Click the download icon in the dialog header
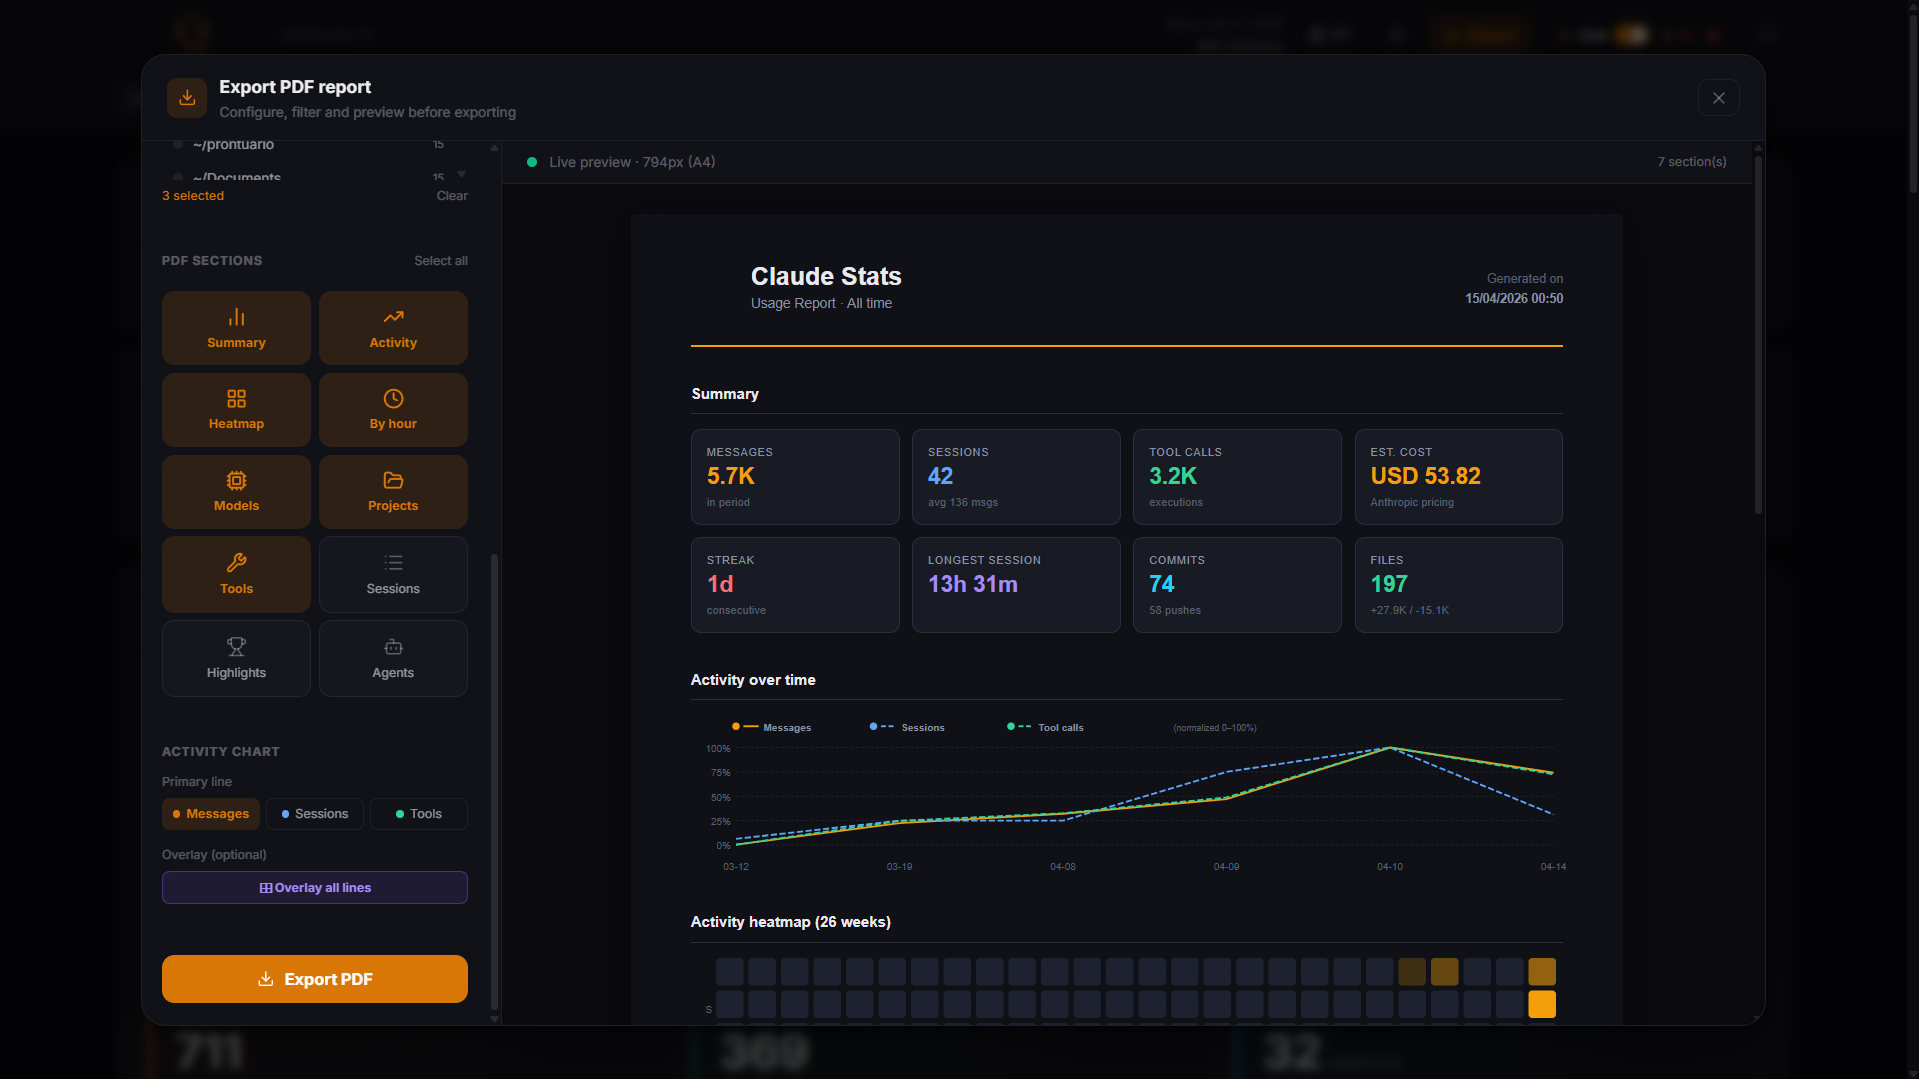 tap(186, 97)
